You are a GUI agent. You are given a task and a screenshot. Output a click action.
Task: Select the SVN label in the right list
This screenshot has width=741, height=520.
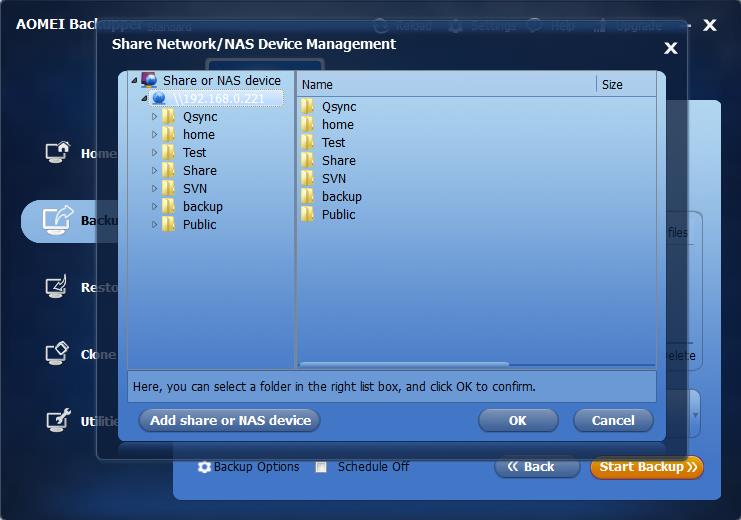coord(334,179)
